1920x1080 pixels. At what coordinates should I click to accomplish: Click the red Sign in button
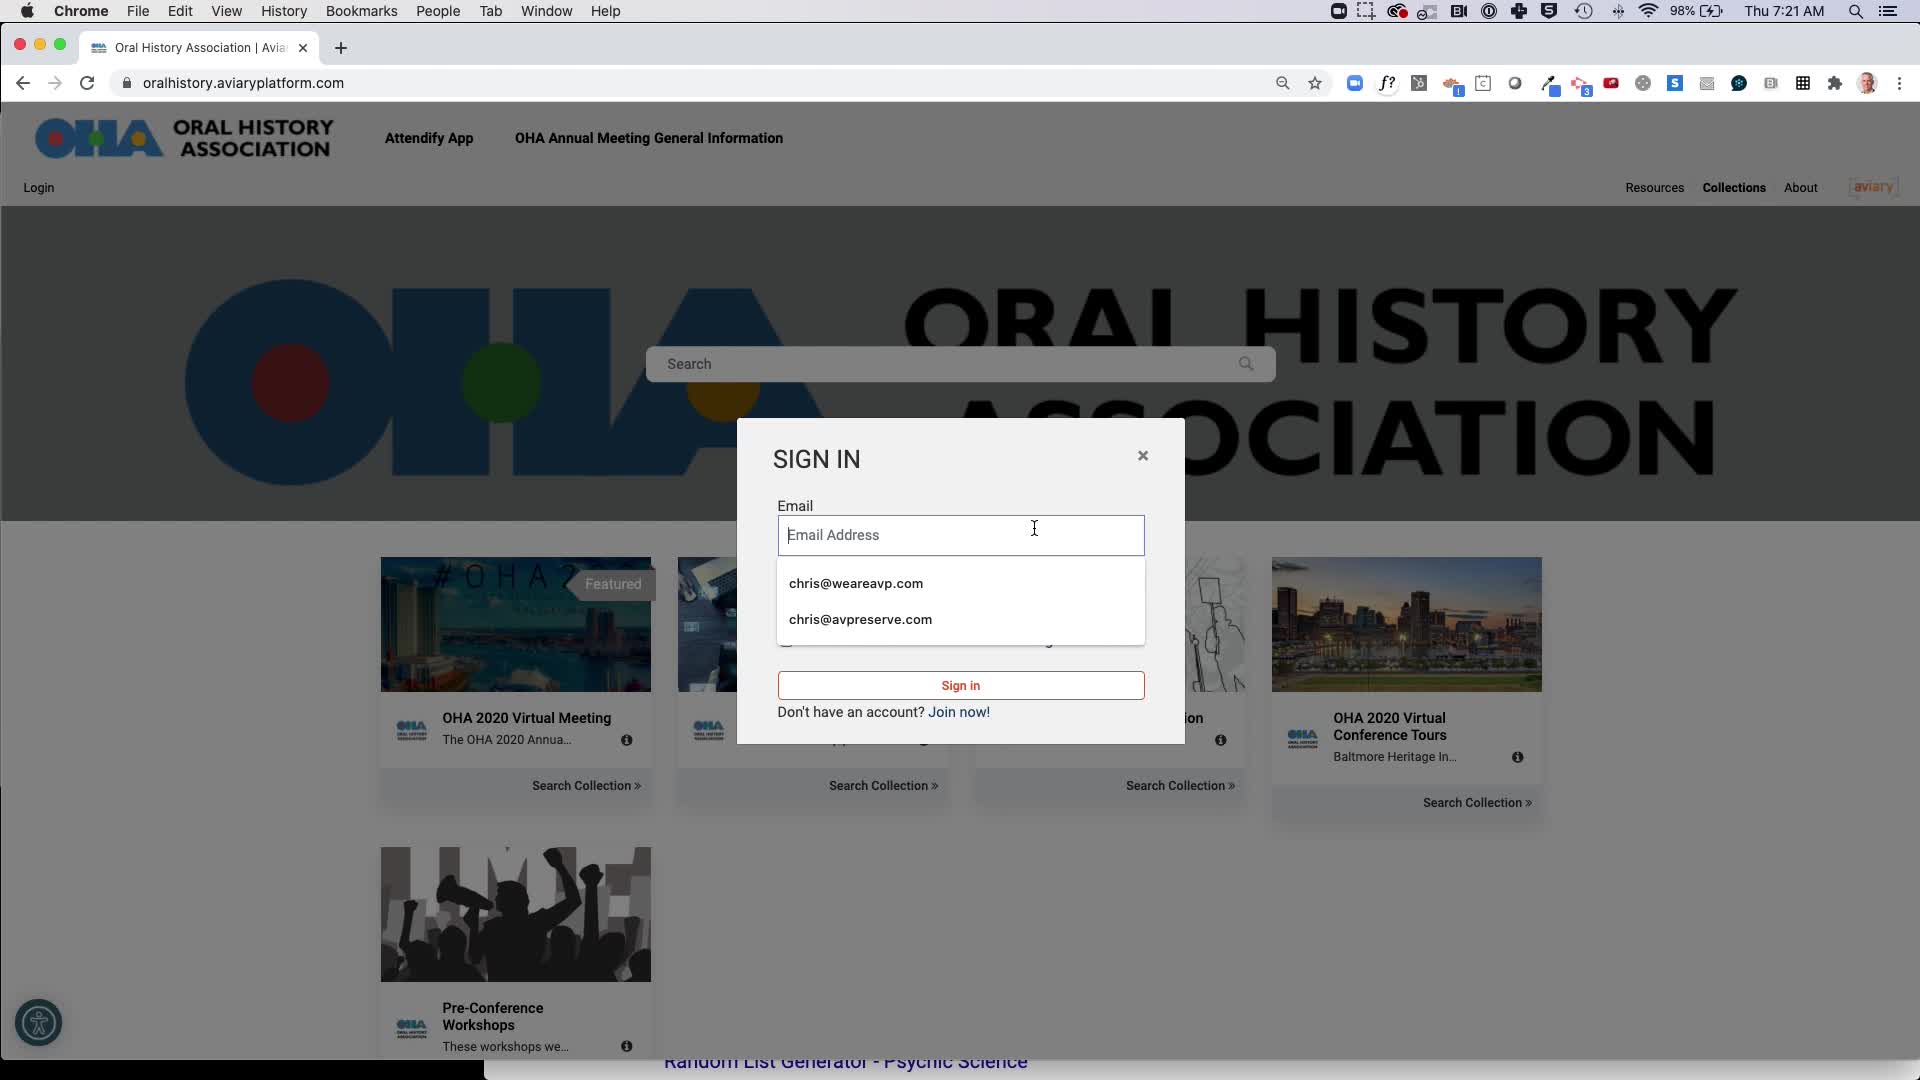pos(961,686)
